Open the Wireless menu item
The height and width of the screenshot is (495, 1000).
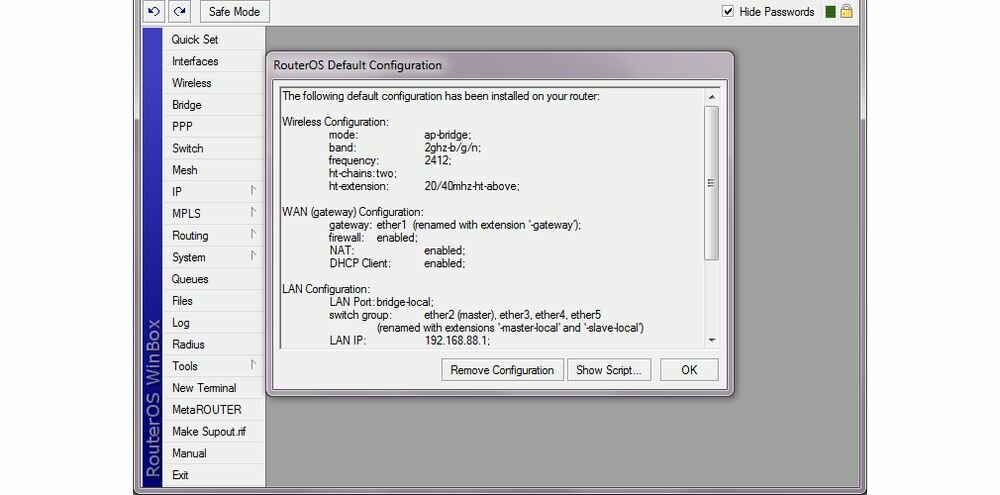click(213, 83)
